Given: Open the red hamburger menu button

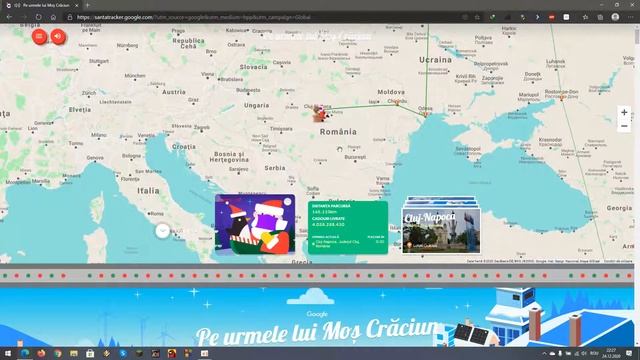Looking at the screenshot, I should (x=40, y=37).
